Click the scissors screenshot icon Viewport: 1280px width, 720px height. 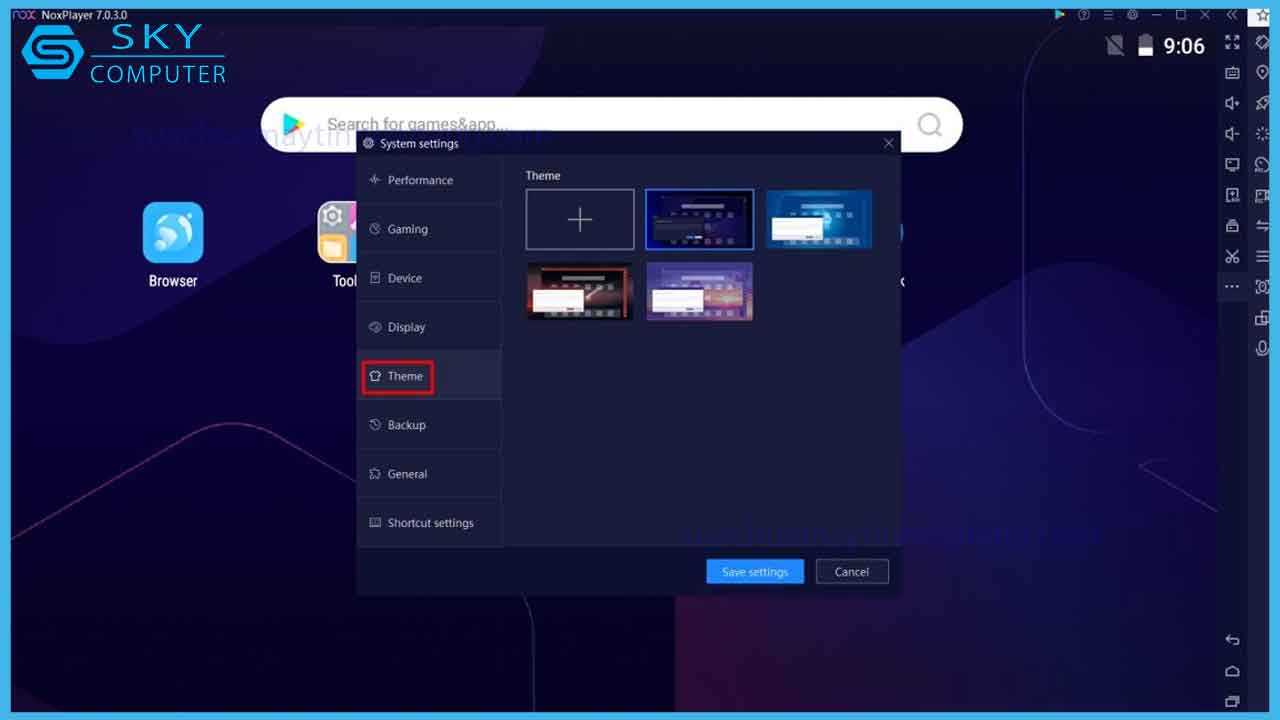1232,256
